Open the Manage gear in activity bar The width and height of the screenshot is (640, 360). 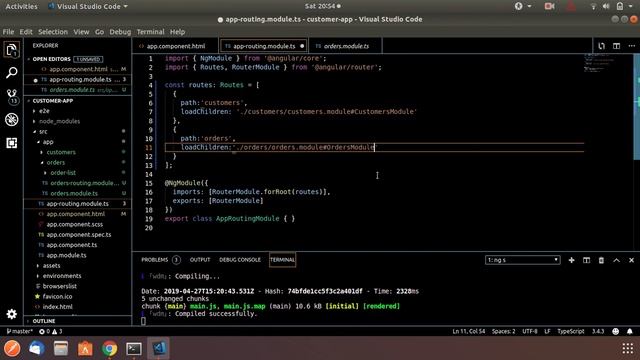(x=11, y=313)
